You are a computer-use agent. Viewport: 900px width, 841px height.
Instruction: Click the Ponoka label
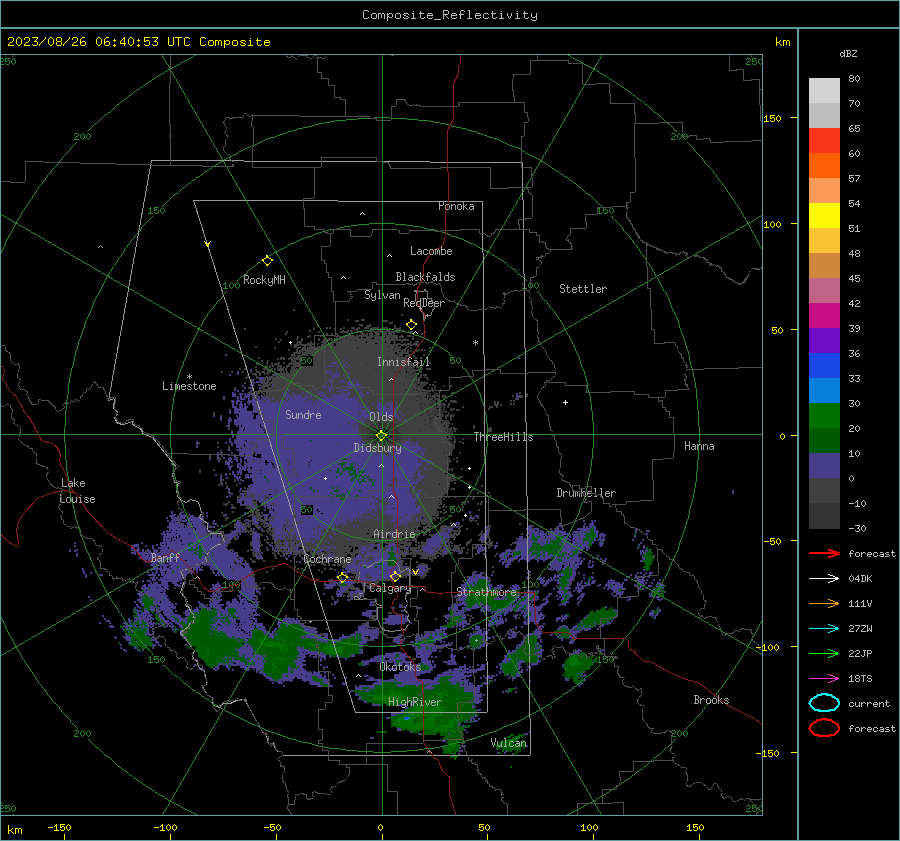click(456, 206)
